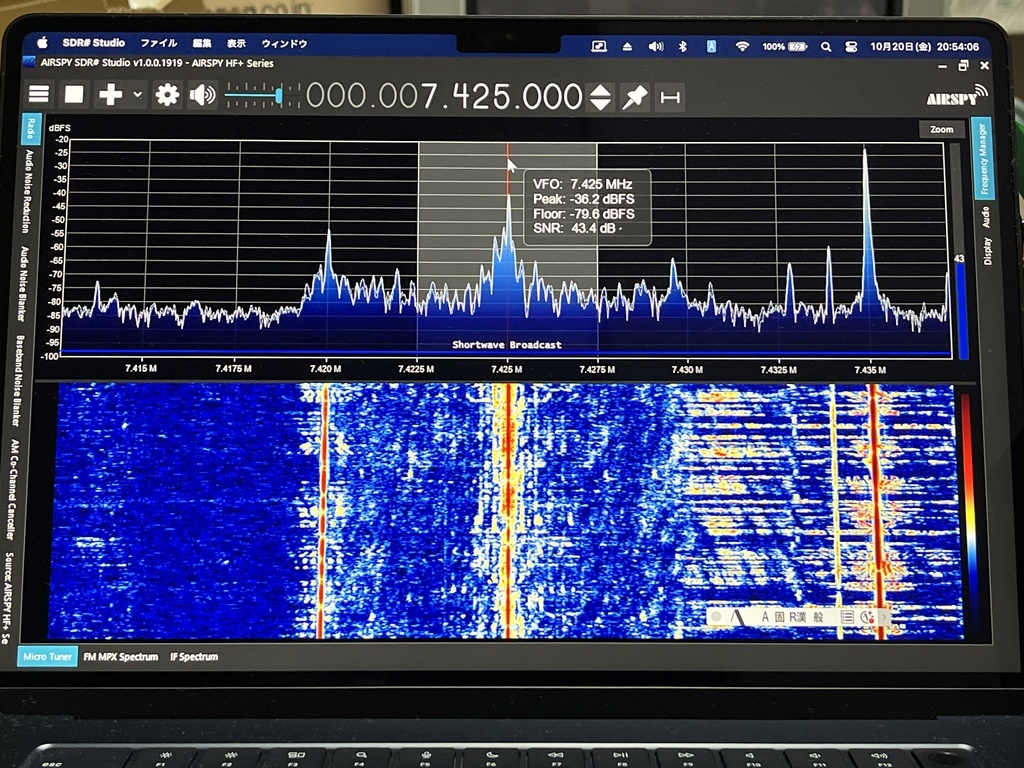1024x768 pixels.
Task: Open the hamburger menu in the SDR# toolbar
Action: 38,95
